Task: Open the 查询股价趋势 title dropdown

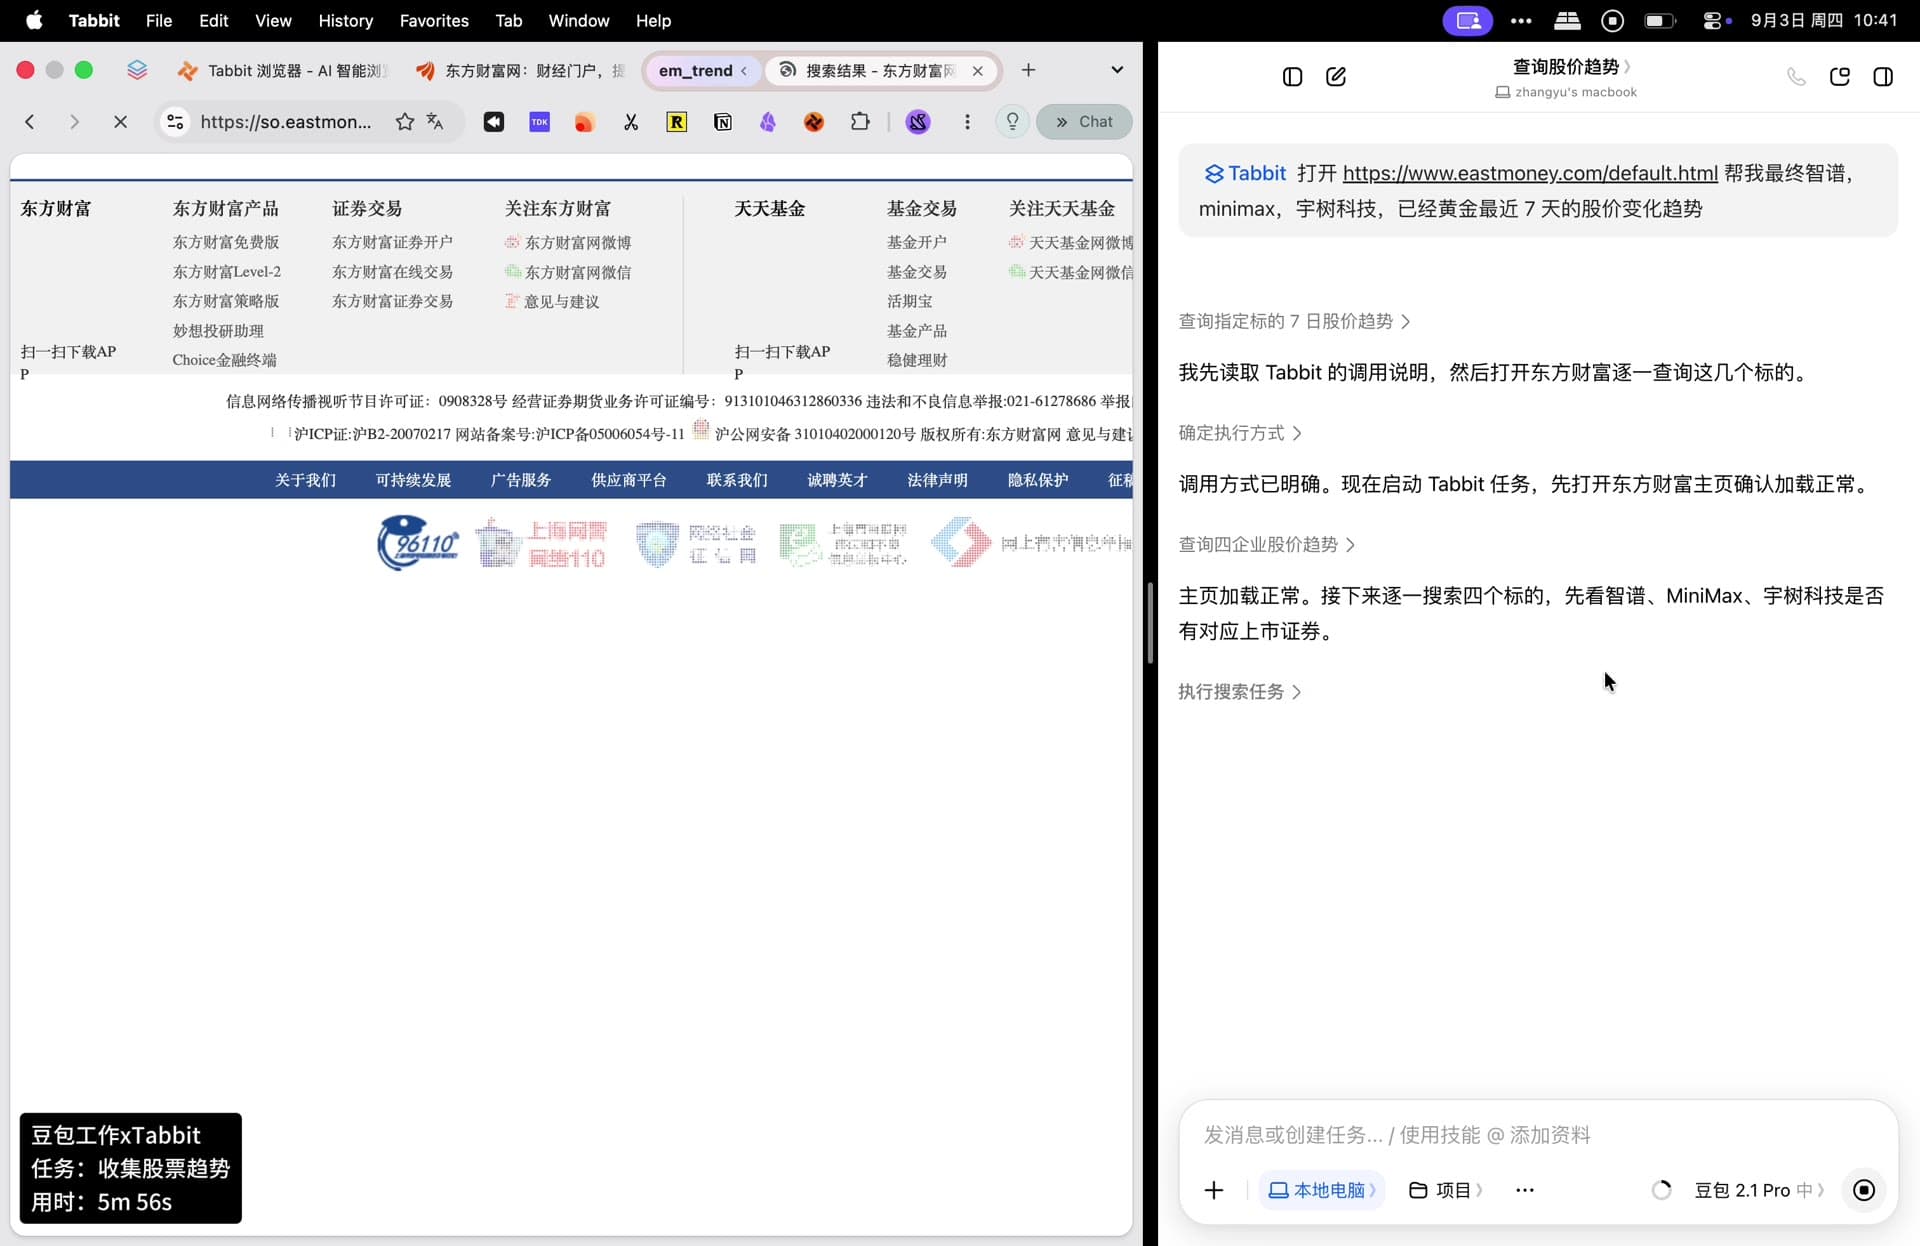Action: (x=1571, y=67)
